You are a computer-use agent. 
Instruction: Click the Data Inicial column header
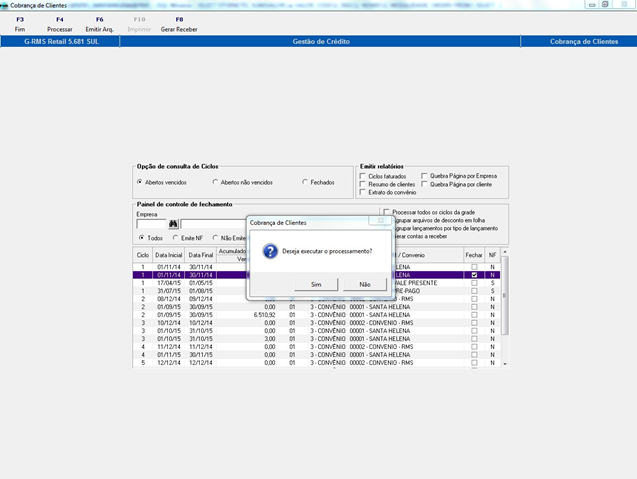coord(169,255)
